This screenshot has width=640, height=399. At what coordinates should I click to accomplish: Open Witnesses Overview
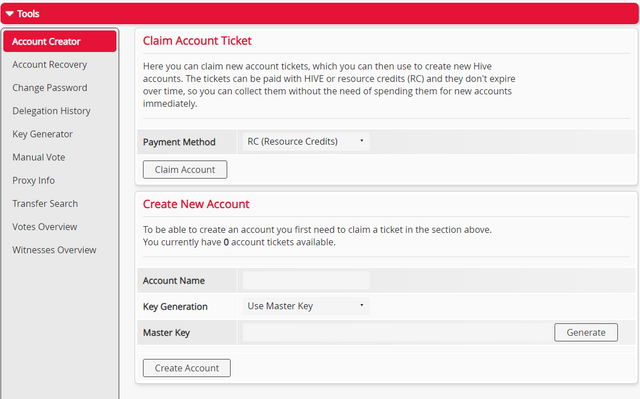(54, 250)
